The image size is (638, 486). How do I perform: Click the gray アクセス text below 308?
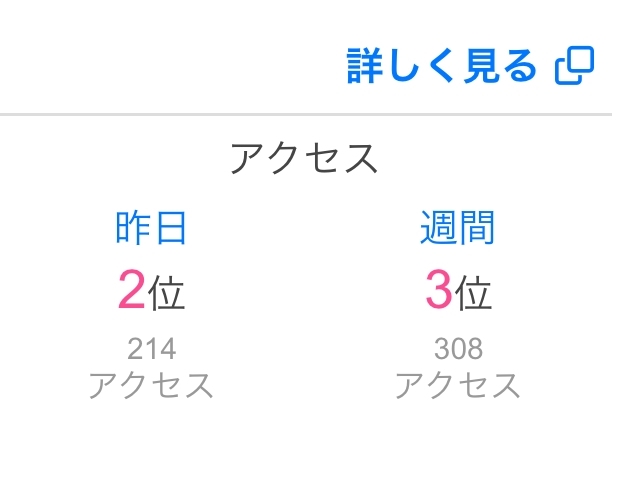458,384
